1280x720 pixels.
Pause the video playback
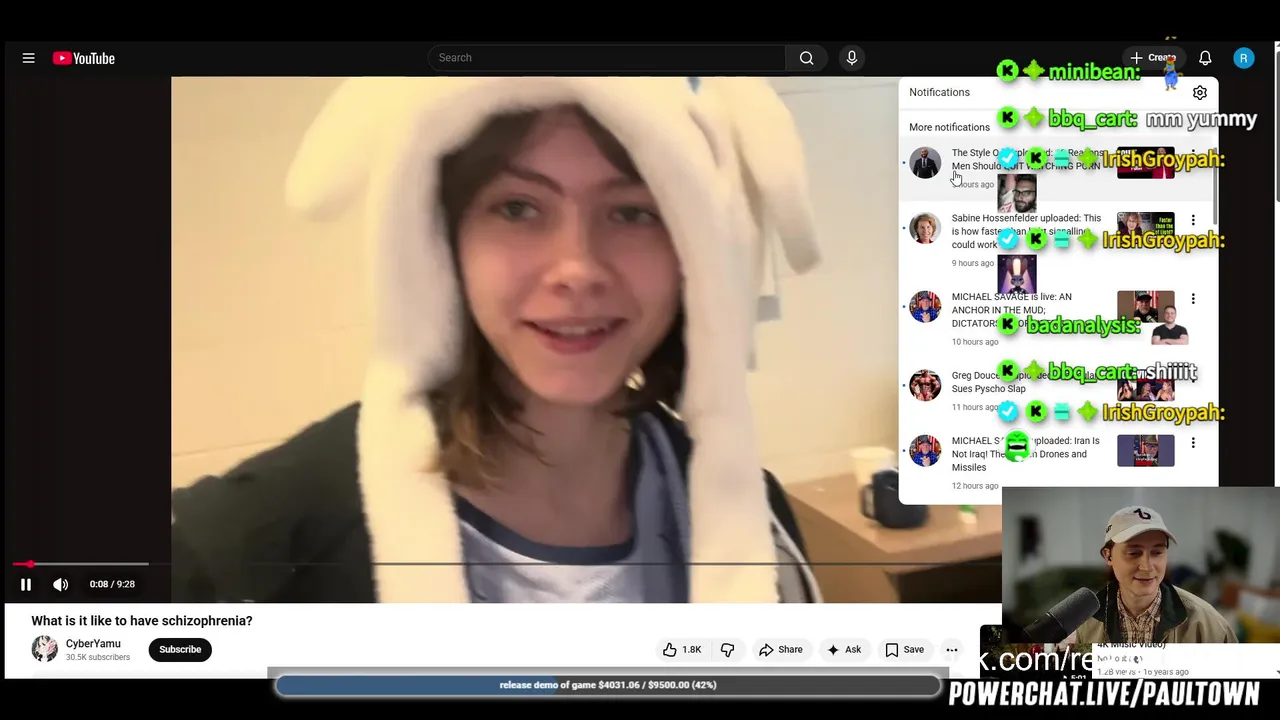pyautogui.click(x=26, y=584)
